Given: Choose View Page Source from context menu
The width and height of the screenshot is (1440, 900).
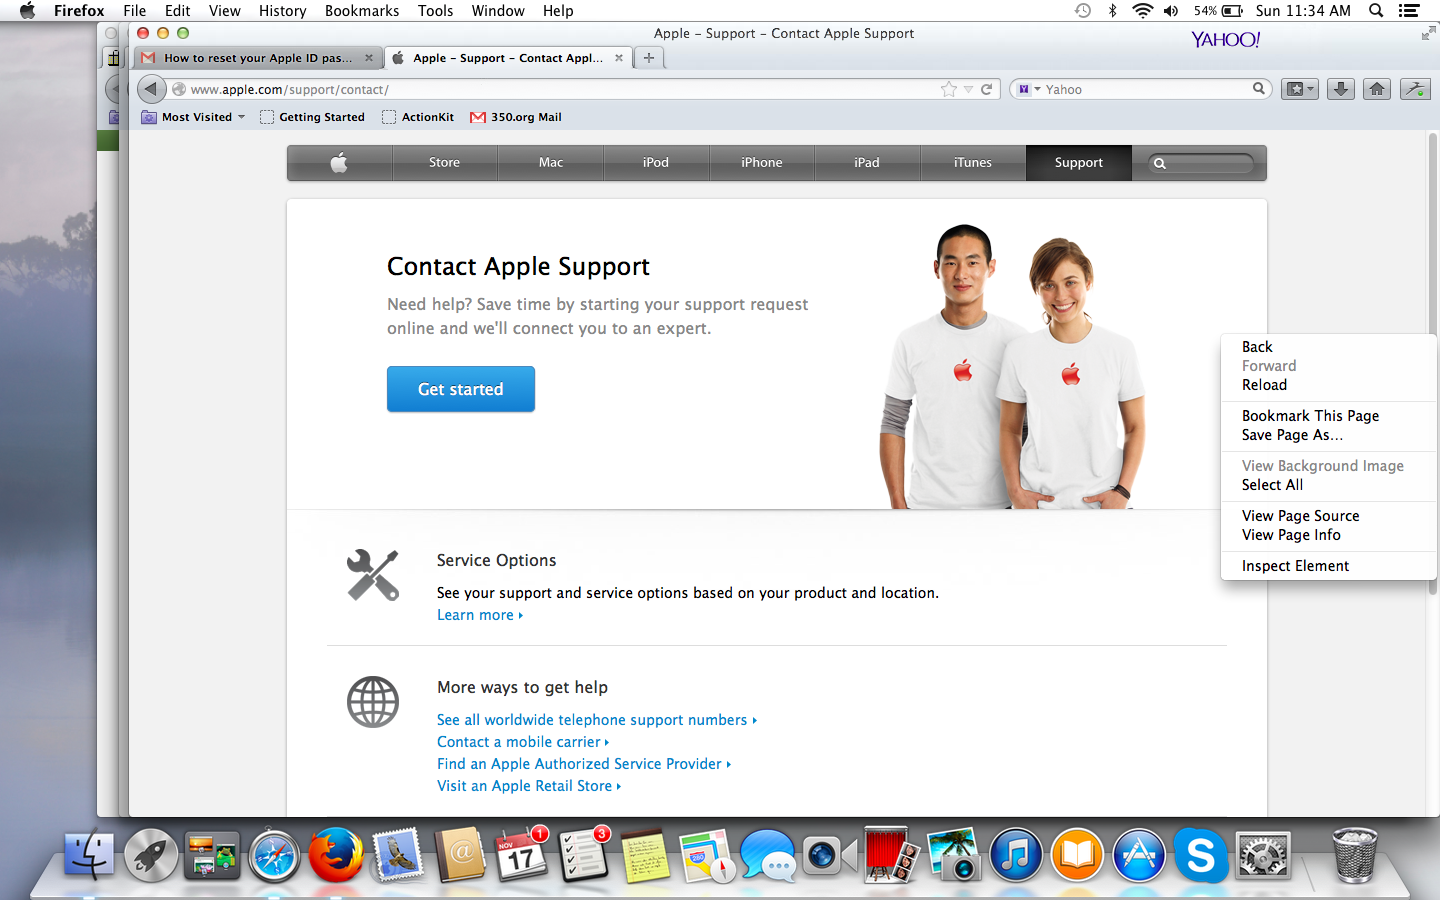Looking at the screenshot, I should point(1328,516).
